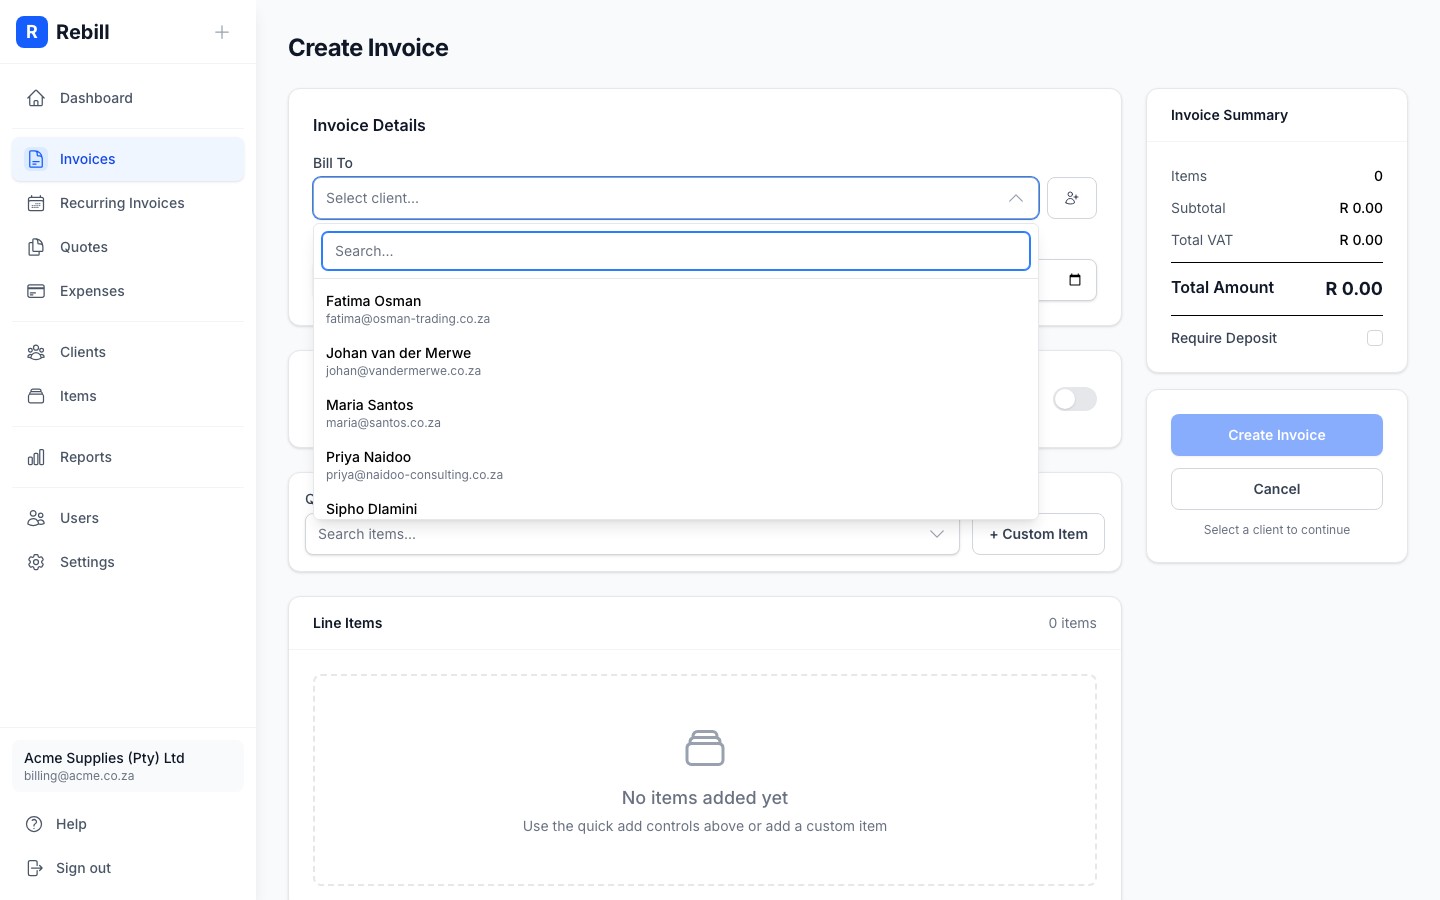Screen dimensions: 1440x900
Task: Click the Quotes copy icon
Action: point(36,247)
